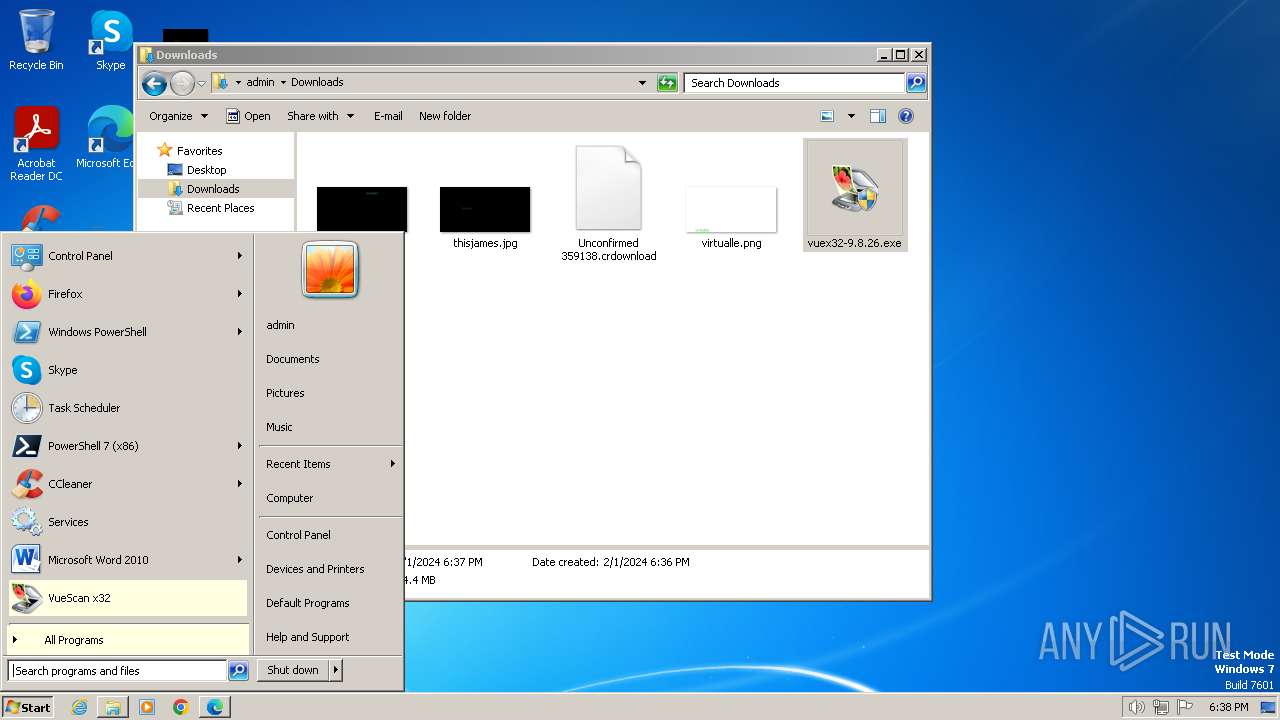Click Open in Explorer toolbar

248,116
